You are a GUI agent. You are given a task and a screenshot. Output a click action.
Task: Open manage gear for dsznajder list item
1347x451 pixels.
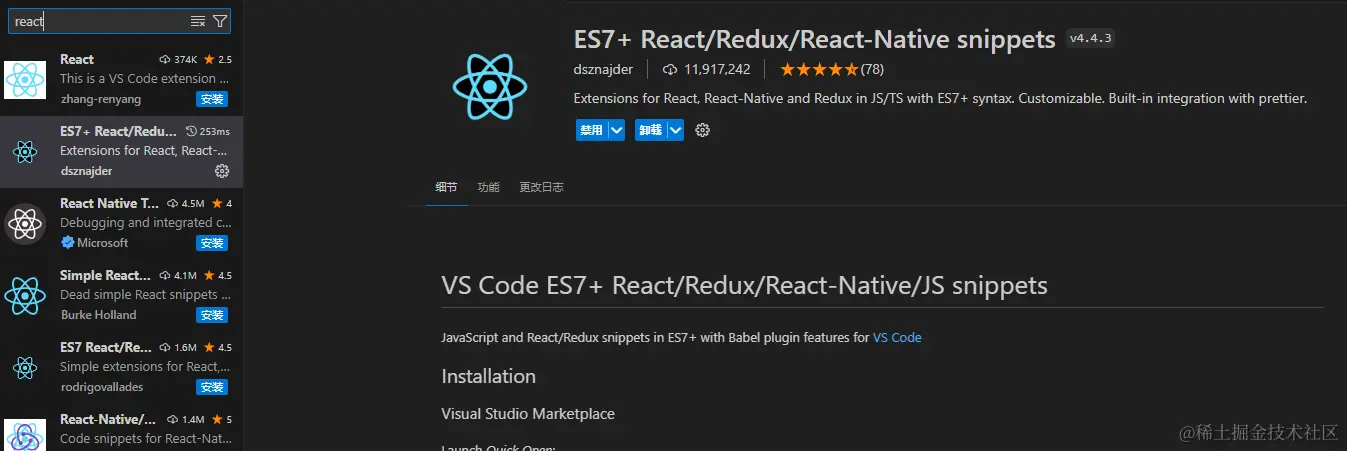tap(222, 171)
